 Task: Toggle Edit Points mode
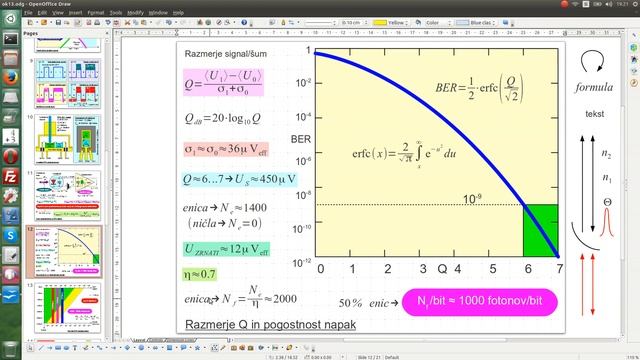click(x=215, y=348)
